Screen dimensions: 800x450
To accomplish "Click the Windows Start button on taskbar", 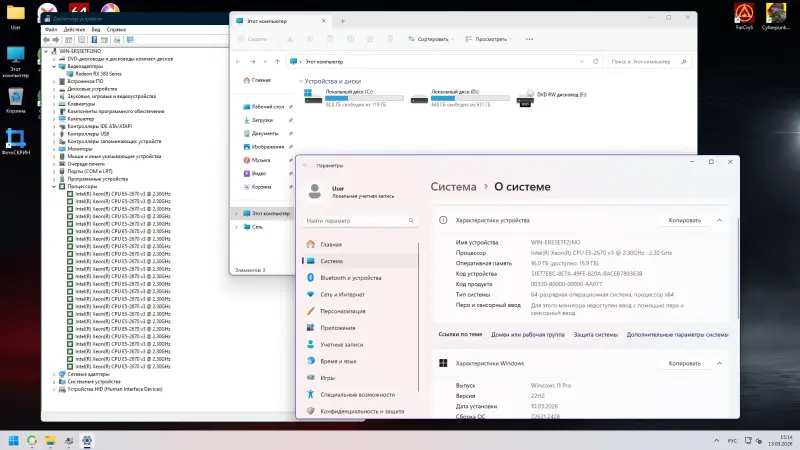I will click(x=14, y=440).
